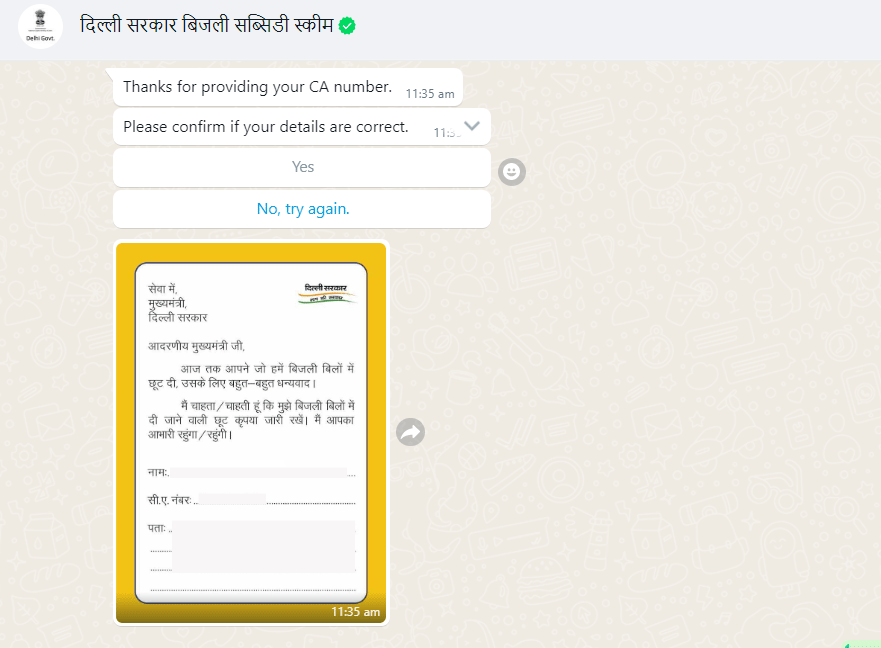The height and width of the screenshot is (648, 881).
Task: Select the "Thanks for providing your CA number." message
Action: [x=257, y=87]
